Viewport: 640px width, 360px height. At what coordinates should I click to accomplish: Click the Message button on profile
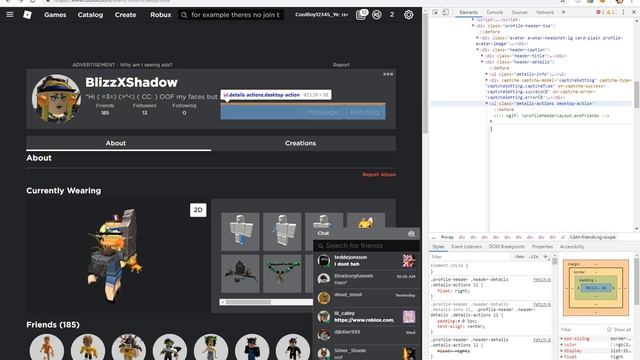(322, 112)
